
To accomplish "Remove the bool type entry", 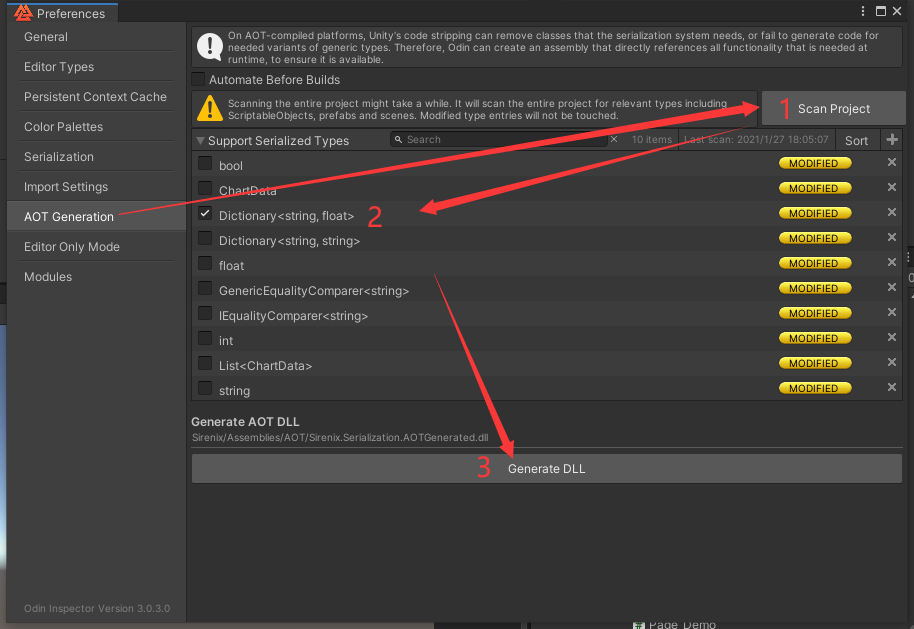I will click(891, 163).
